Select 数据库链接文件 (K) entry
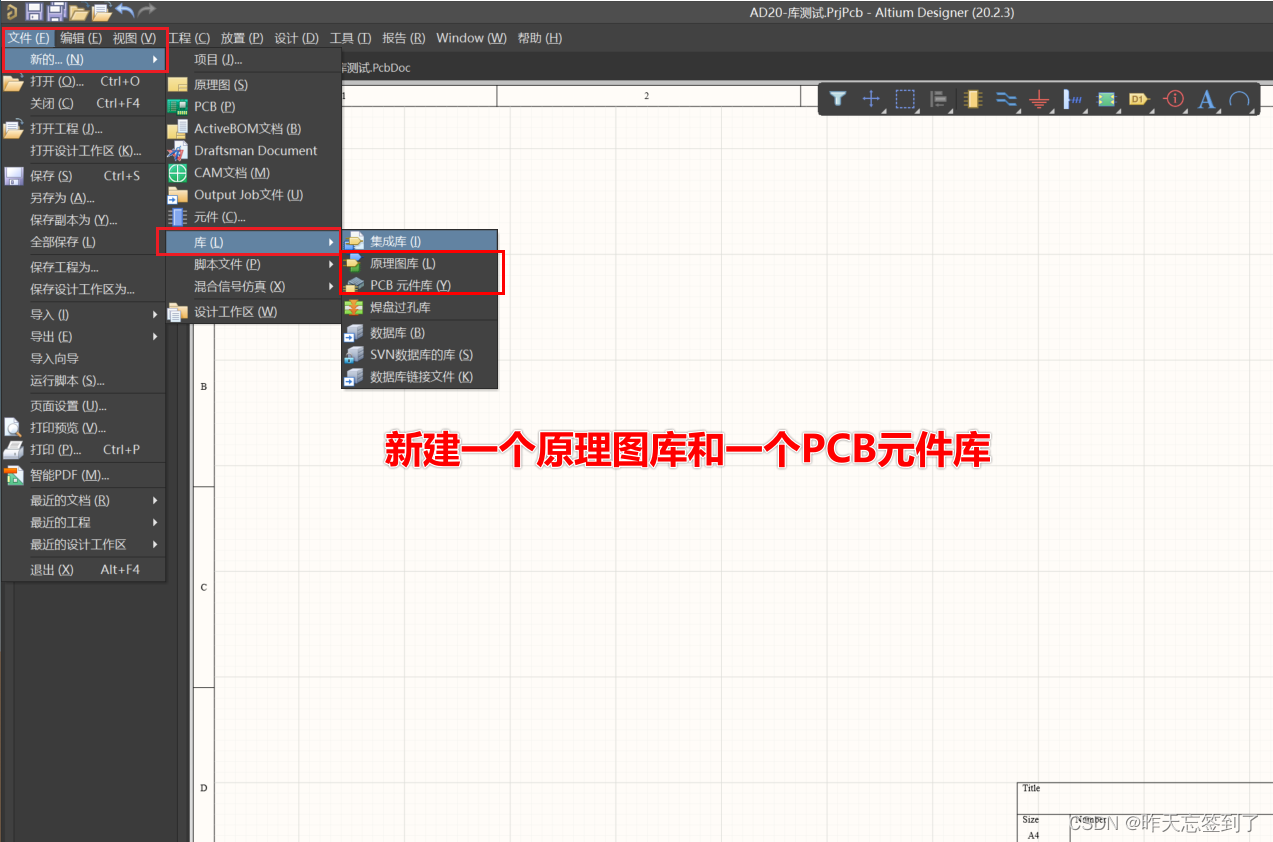Image resolution: width=1273 pixels, height=842 pixels. (x=420, y=377)
